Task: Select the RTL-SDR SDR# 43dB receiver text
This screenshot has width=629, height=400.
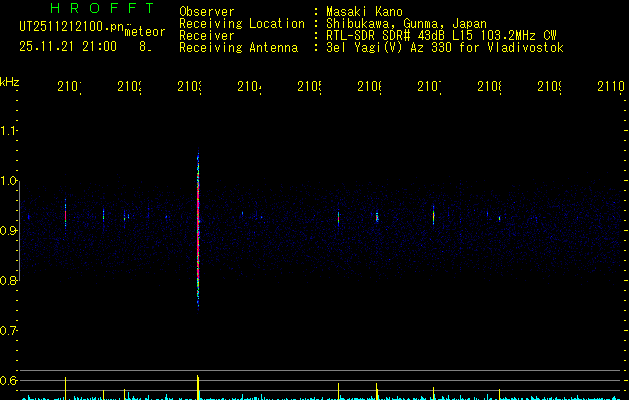Action: 441,36
